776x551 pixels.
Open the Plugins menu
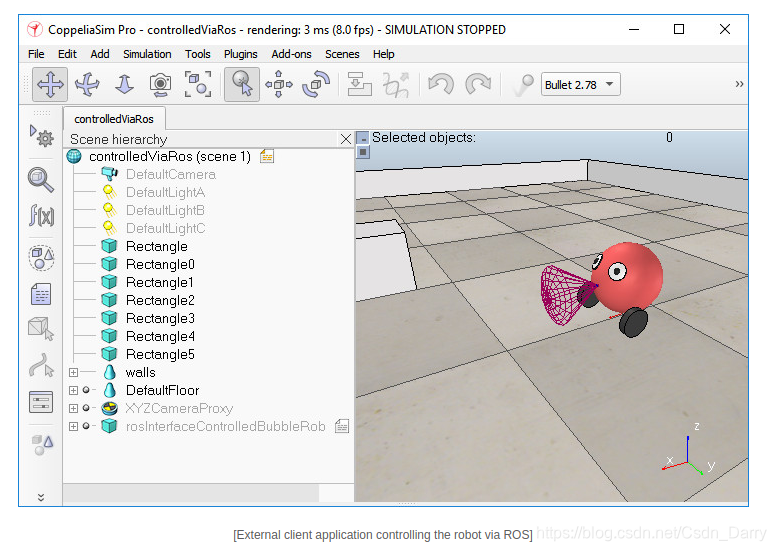tap(241, 54)
